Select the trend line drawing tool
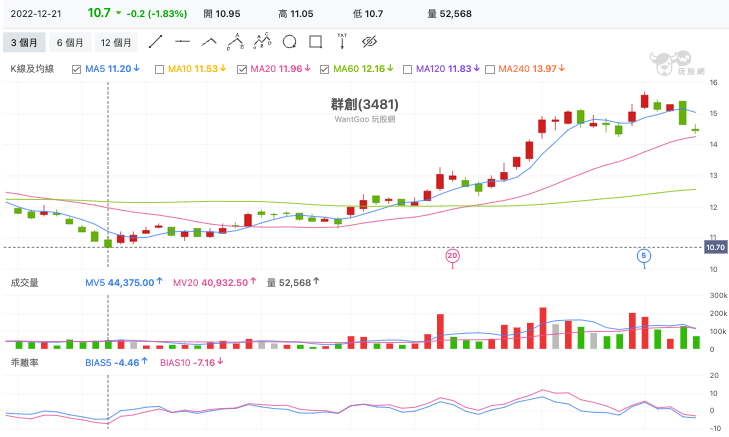Image resolution: width=729 pixels, height=437 pixels. (155, 42)
